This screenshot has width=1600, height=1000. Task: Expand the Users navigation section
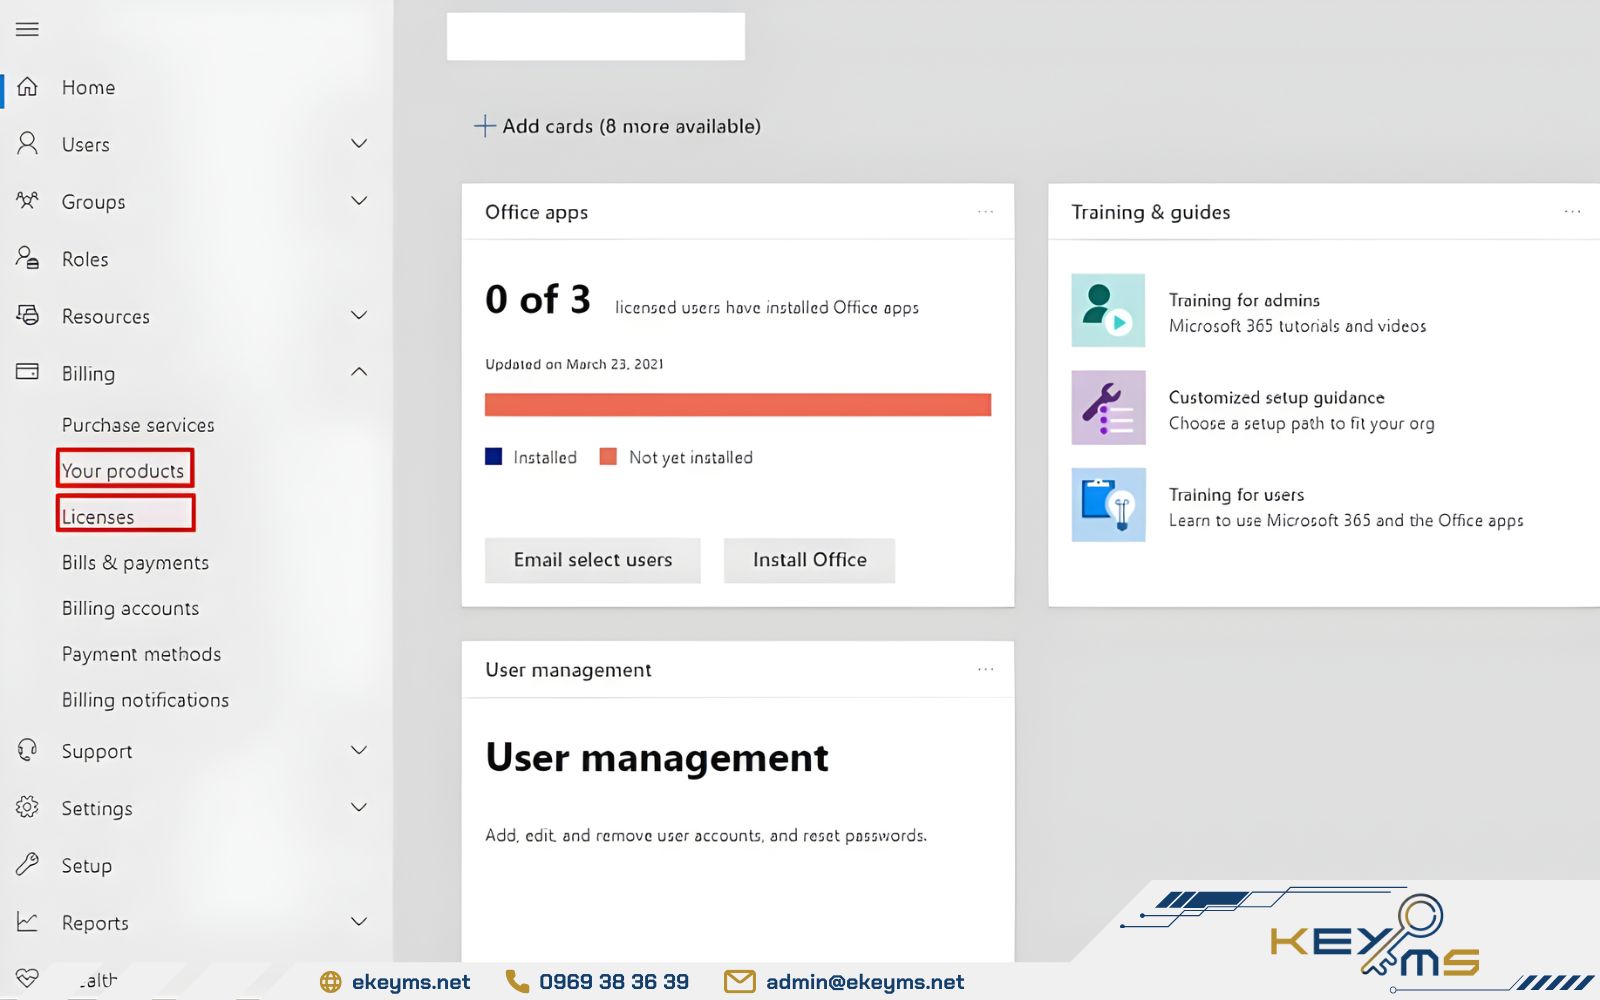pyautogui.click(x=359, y=144)
